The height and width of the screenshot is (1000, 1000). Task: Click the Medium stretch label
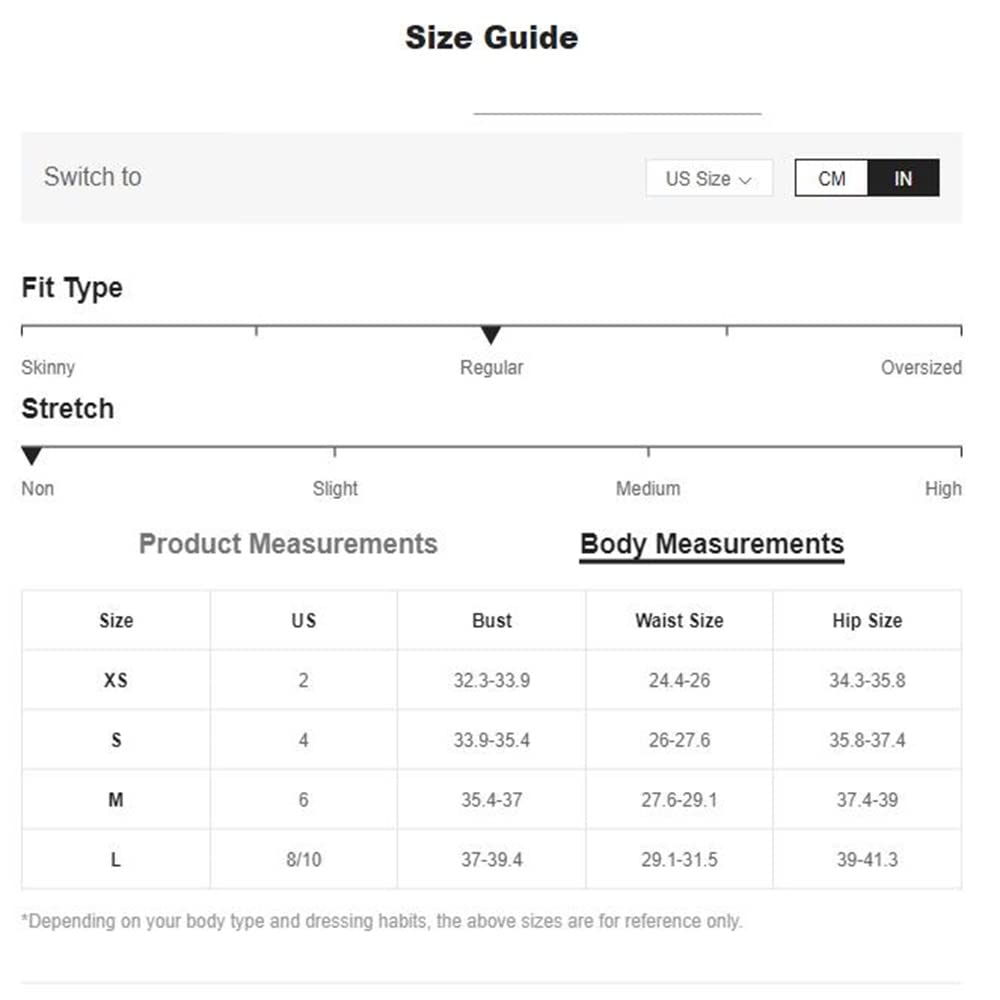coord(648,489)
